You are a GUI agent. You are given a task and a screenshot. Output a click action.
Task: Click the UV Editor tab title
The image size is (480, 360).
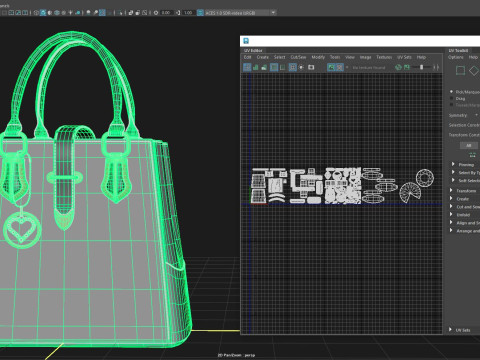click(x=253, y=50)
